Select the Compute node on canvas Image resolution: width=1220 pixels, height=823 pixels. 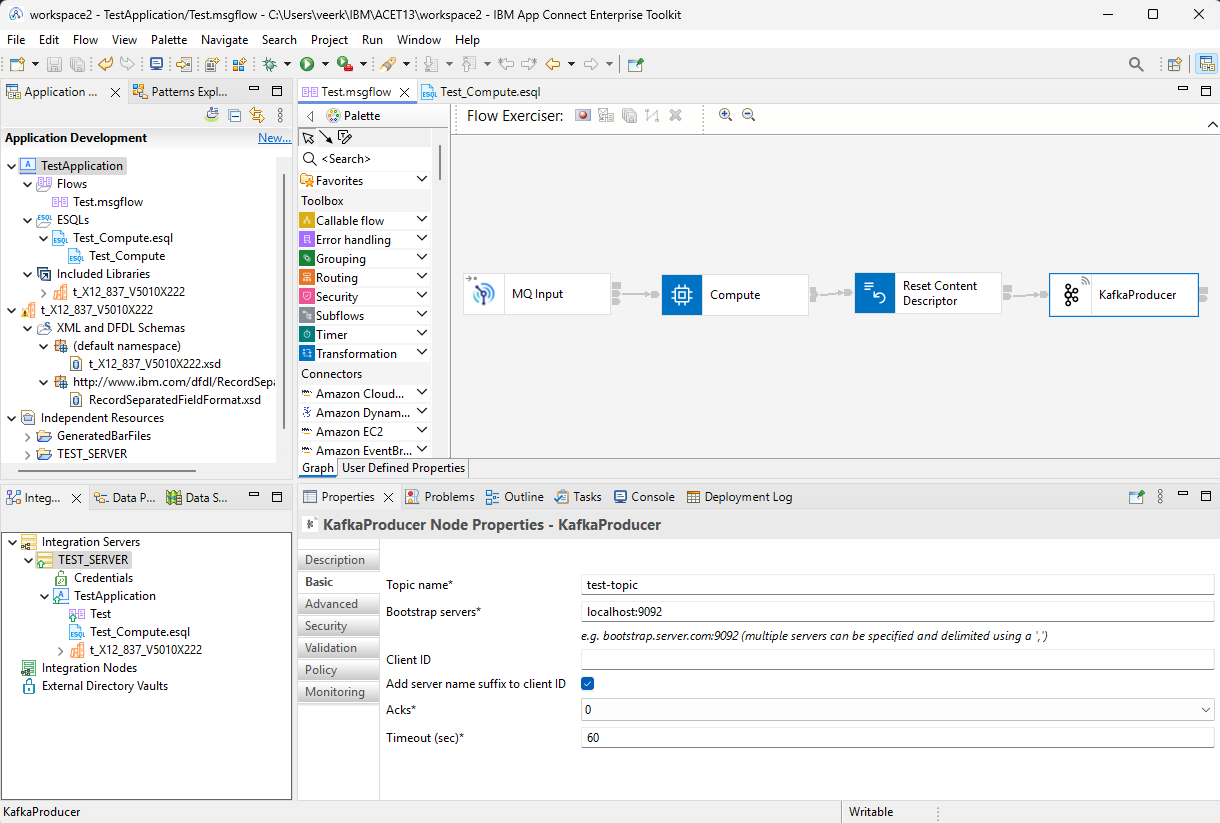click(x=735, y=295)
